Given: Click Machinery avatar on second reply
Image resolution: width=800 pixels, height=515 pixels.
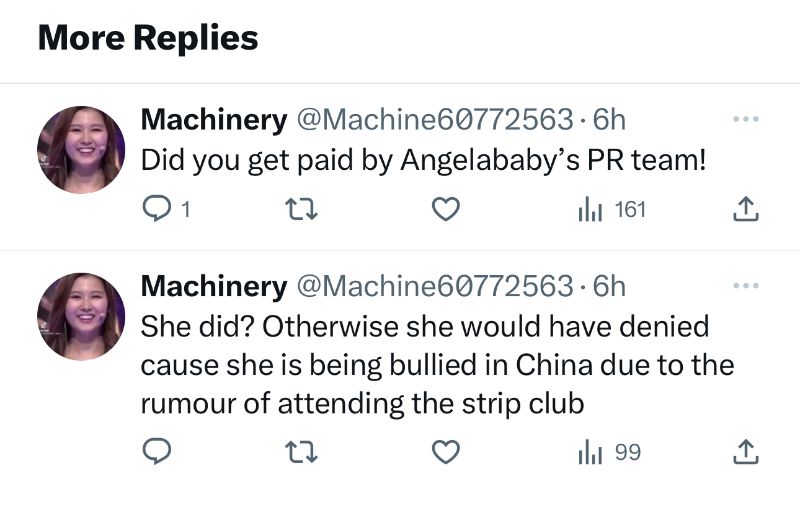Looking at the screenshot, I should tap(81, 316).
